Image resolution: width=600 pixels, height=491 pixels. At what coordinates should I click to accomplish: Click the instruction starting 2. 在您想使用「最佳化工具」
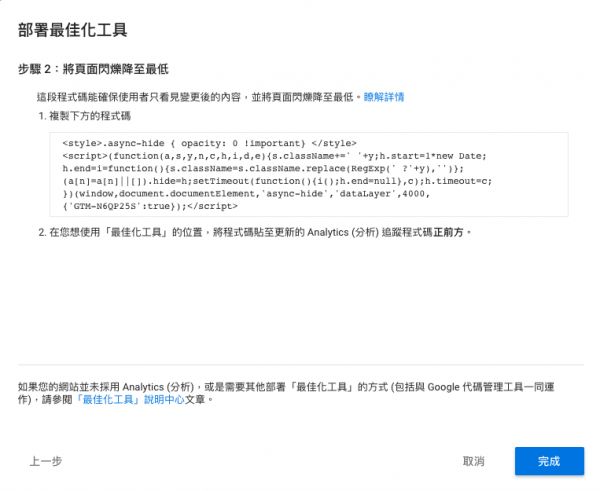coord(255,232)
